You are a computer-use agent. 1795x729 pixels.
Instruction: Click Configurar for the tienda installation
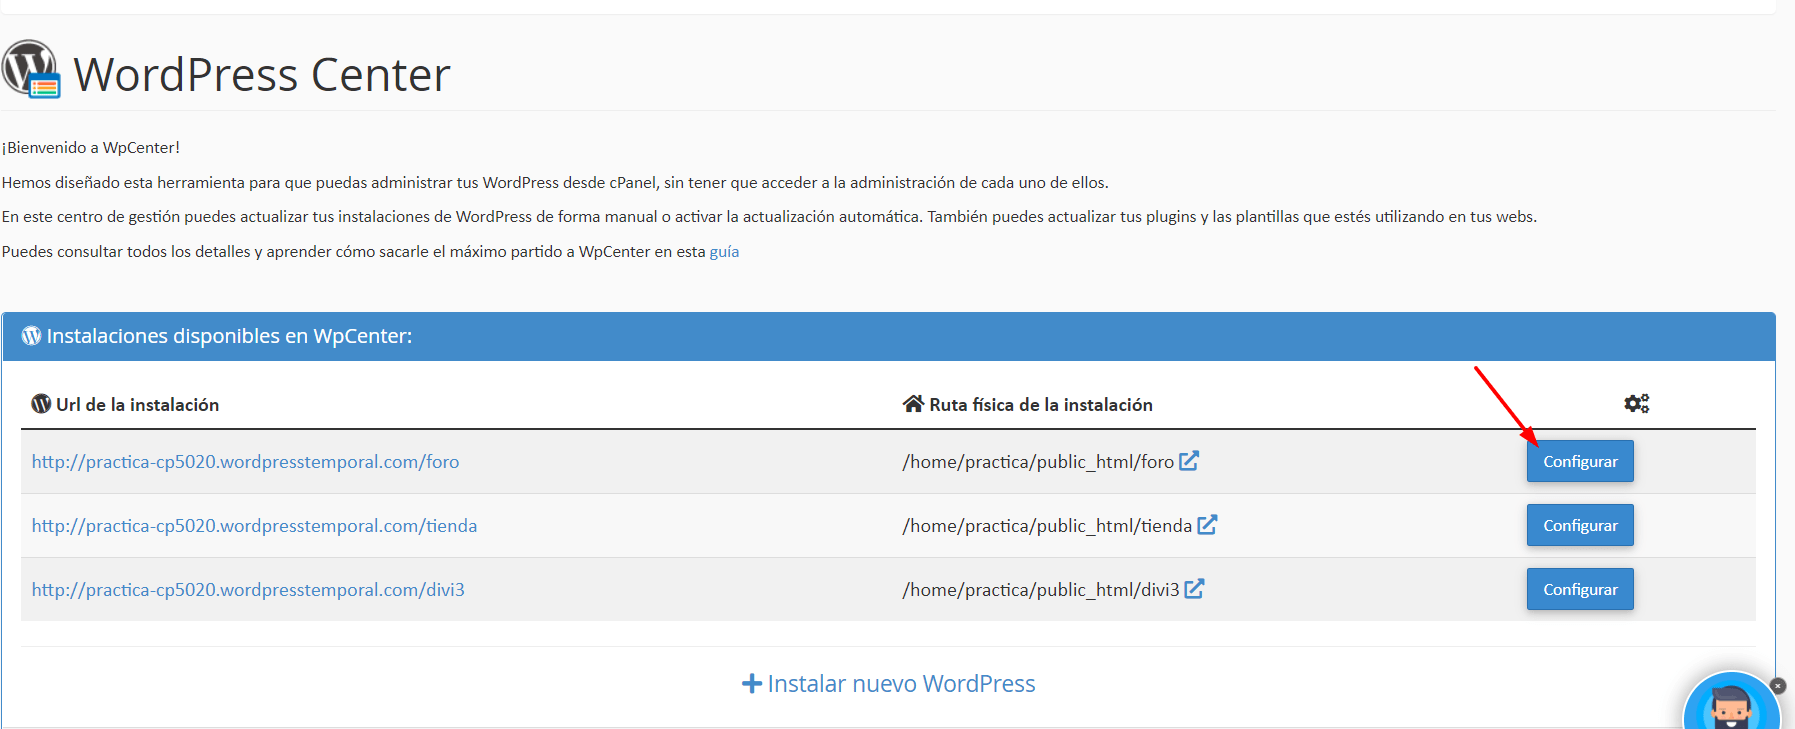click(x=1580, y=525)
